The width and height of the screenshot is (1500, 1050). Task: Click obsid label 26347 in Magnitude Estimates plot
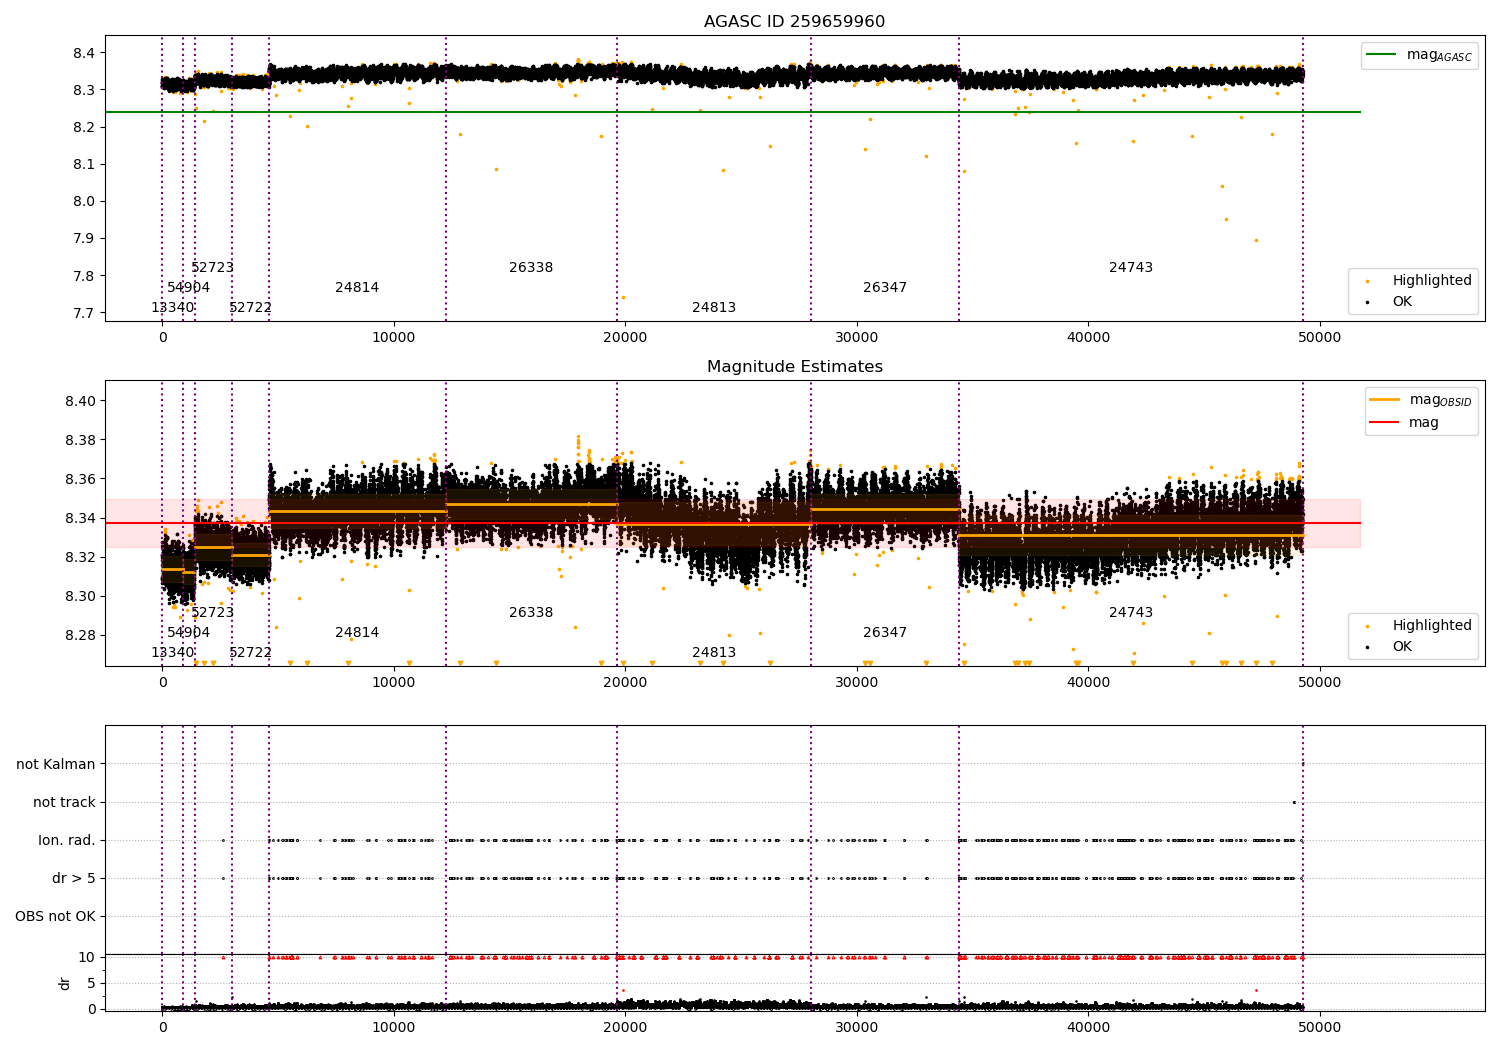click(885, 633)
